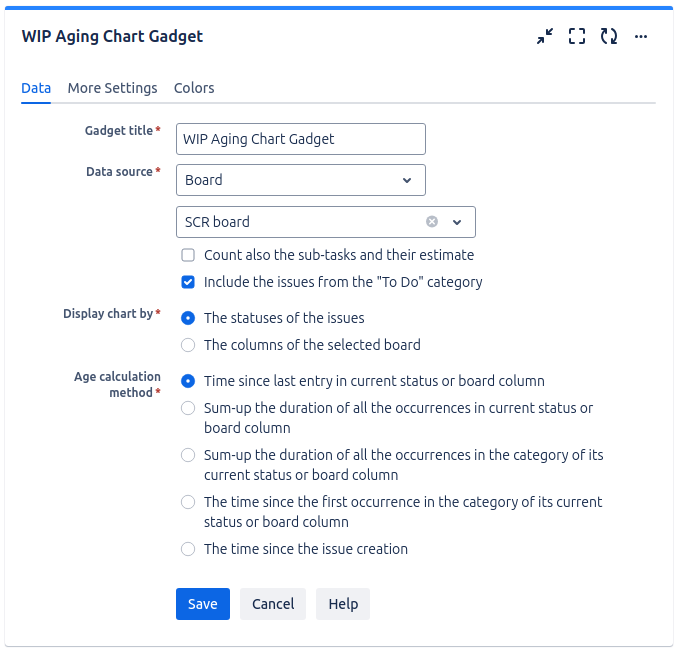Select time since the issue creation
The image size is (680, 652).
click(188, 549)
